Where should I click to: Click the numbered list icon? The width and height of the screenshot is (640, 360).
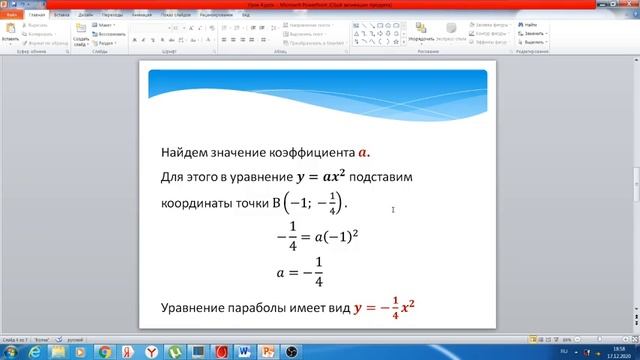(x=237, y=28)
